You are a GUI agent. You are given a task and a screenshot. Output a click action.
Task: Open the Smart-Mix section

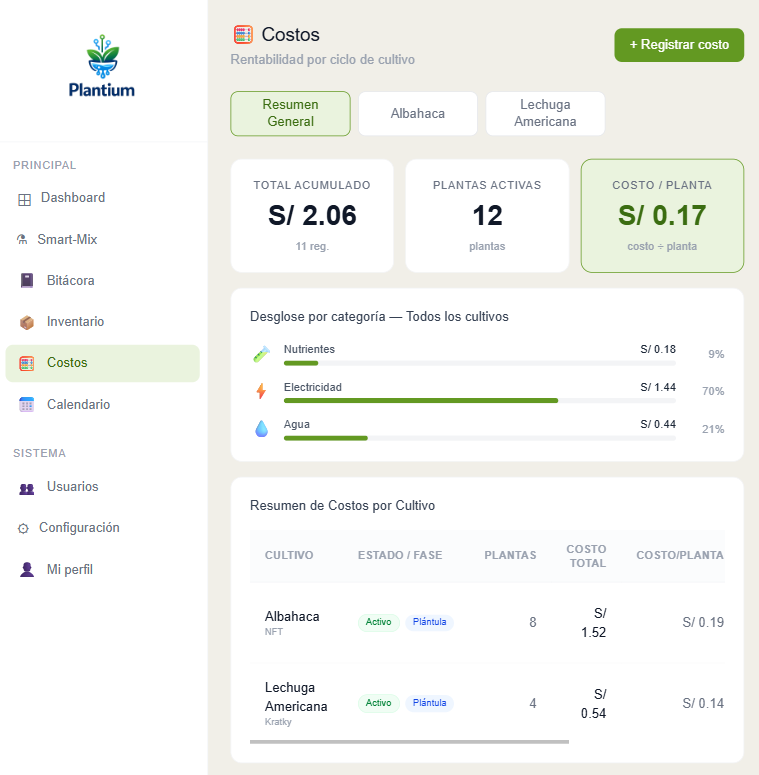(102, 239)
